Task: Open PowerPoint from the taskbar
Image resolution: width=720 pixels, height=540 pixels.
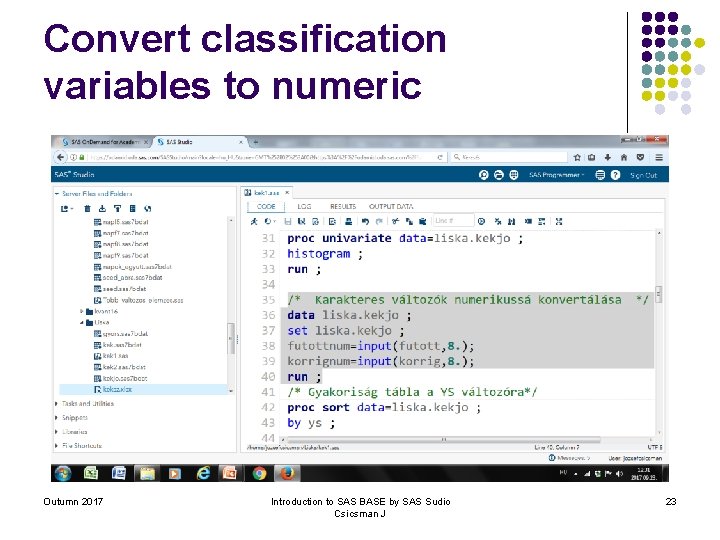Action: tap(229, 473)
